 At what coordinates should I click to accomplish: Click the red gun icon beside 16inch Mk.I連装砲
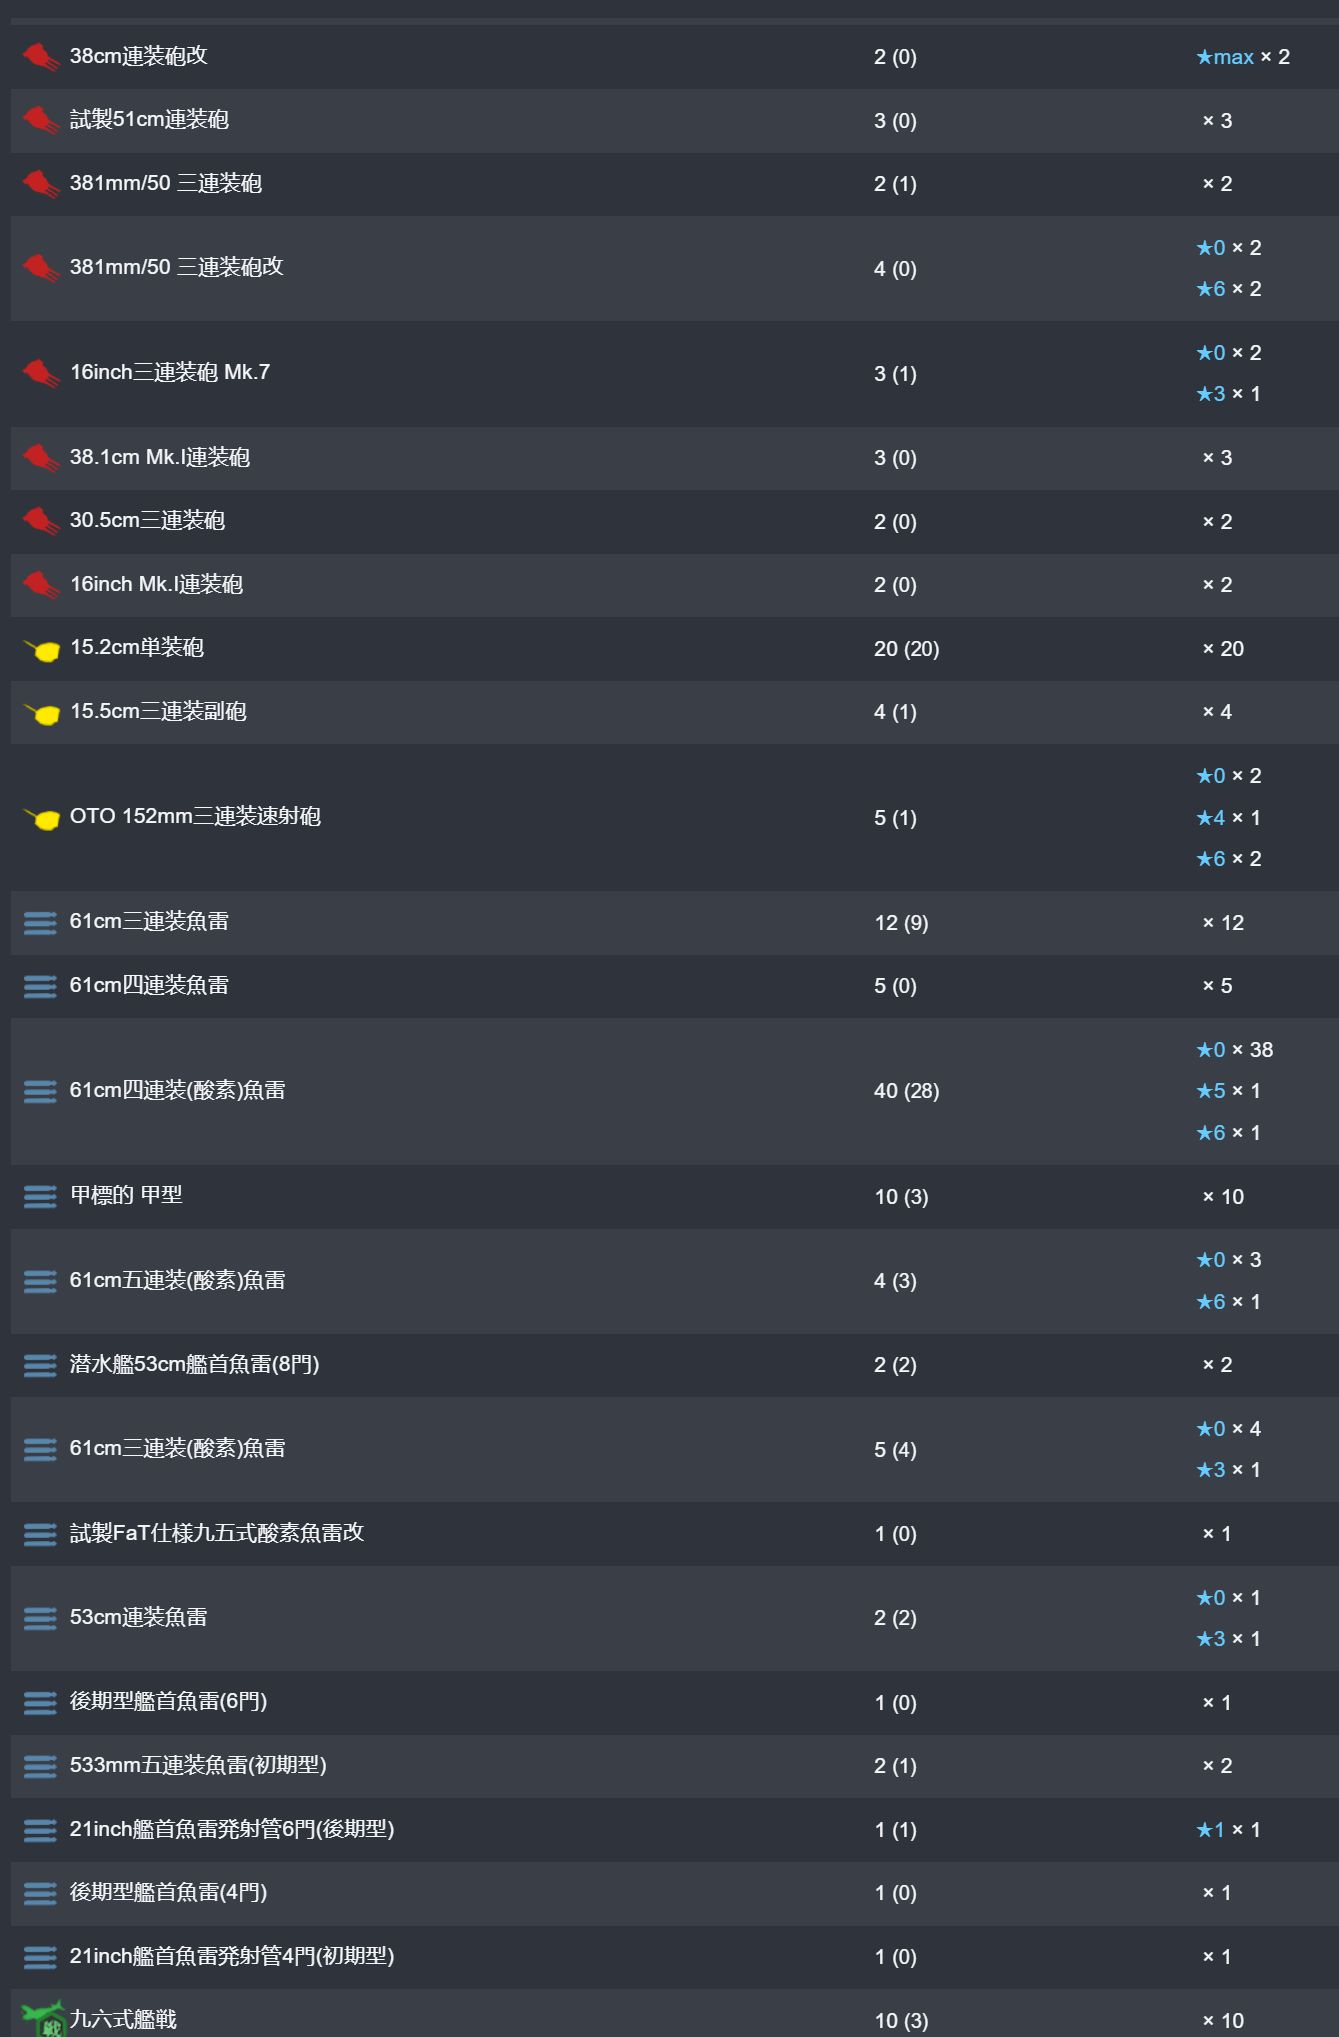[41, 585]
